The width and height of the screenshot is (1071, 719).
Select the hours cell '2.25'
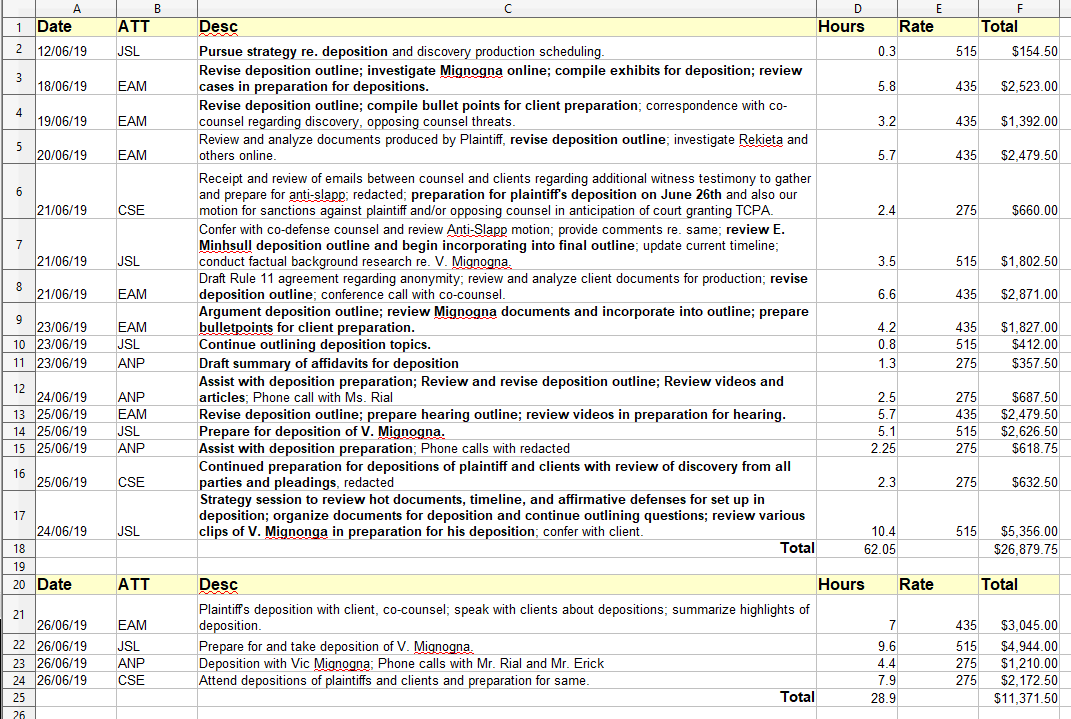(857, 449)
